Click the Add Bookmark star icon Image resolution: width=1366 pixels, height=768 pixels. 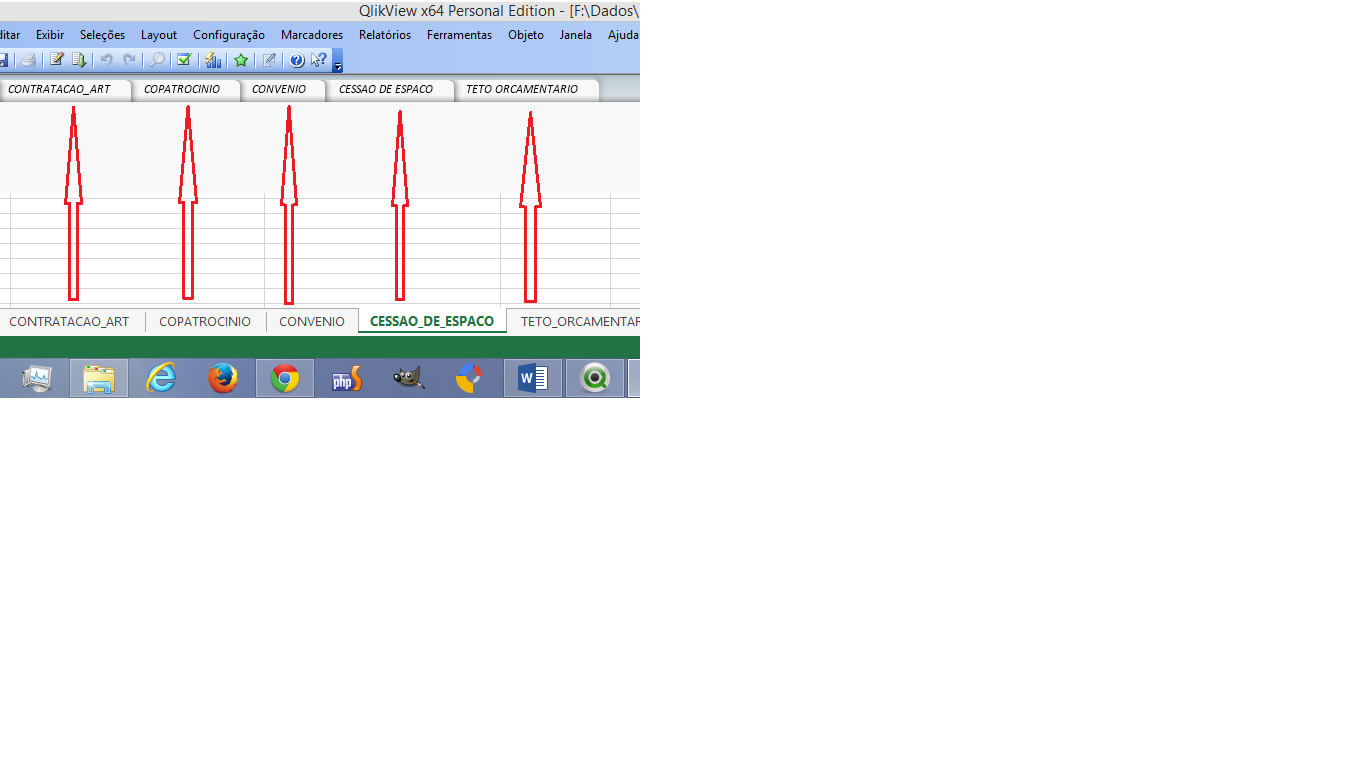(241, 60)
